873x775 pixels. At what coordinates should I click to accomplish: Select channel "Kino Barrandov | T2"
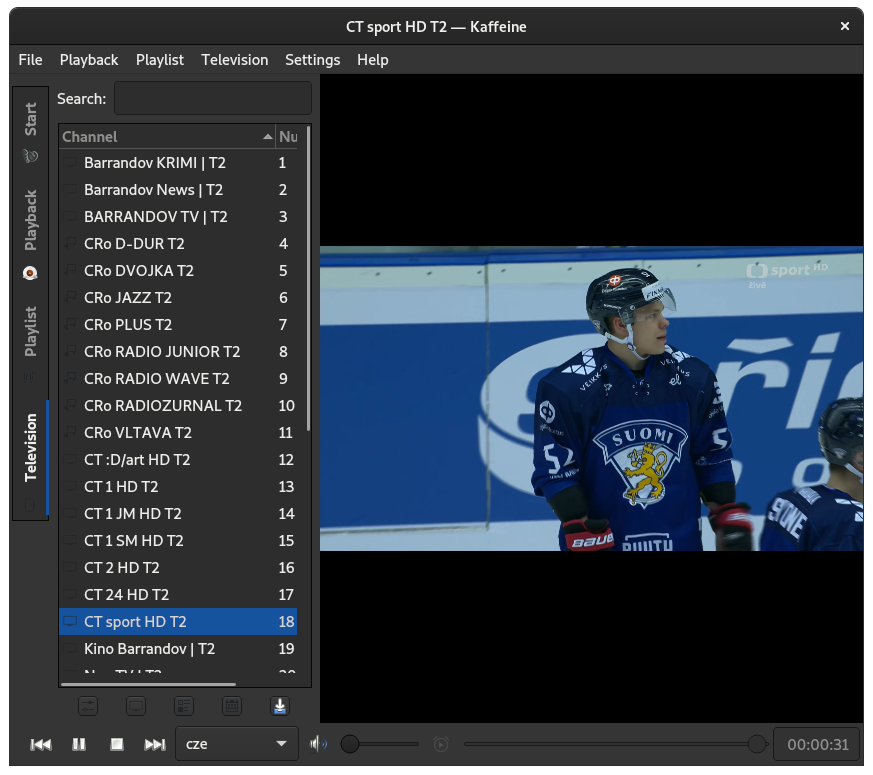pos(178,649)
